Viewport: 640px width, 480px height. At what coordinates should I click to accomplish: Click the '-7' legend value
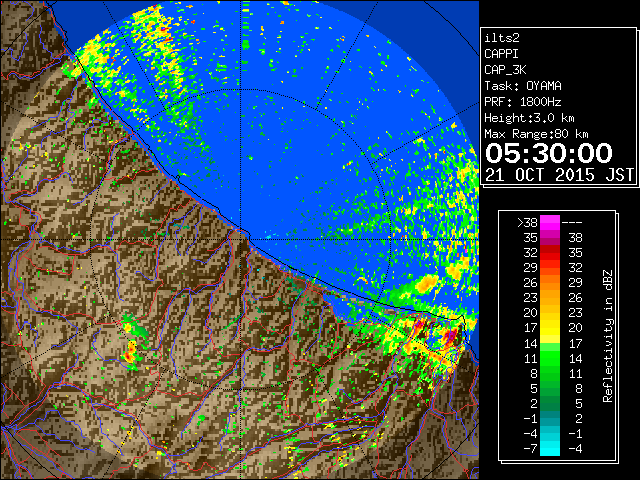pyautogui.click(x=530, y=449)
